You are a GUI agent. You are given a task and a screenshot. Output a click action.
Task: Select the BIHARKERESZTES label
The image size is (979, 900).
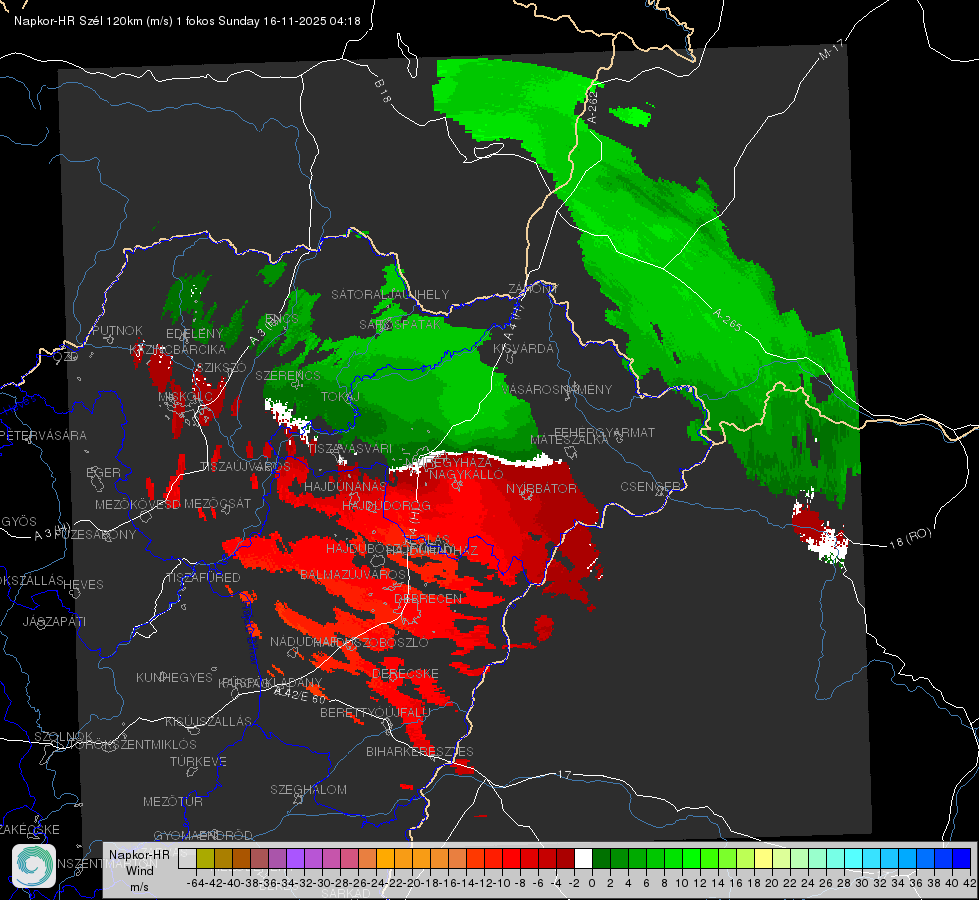click(420, 751)
